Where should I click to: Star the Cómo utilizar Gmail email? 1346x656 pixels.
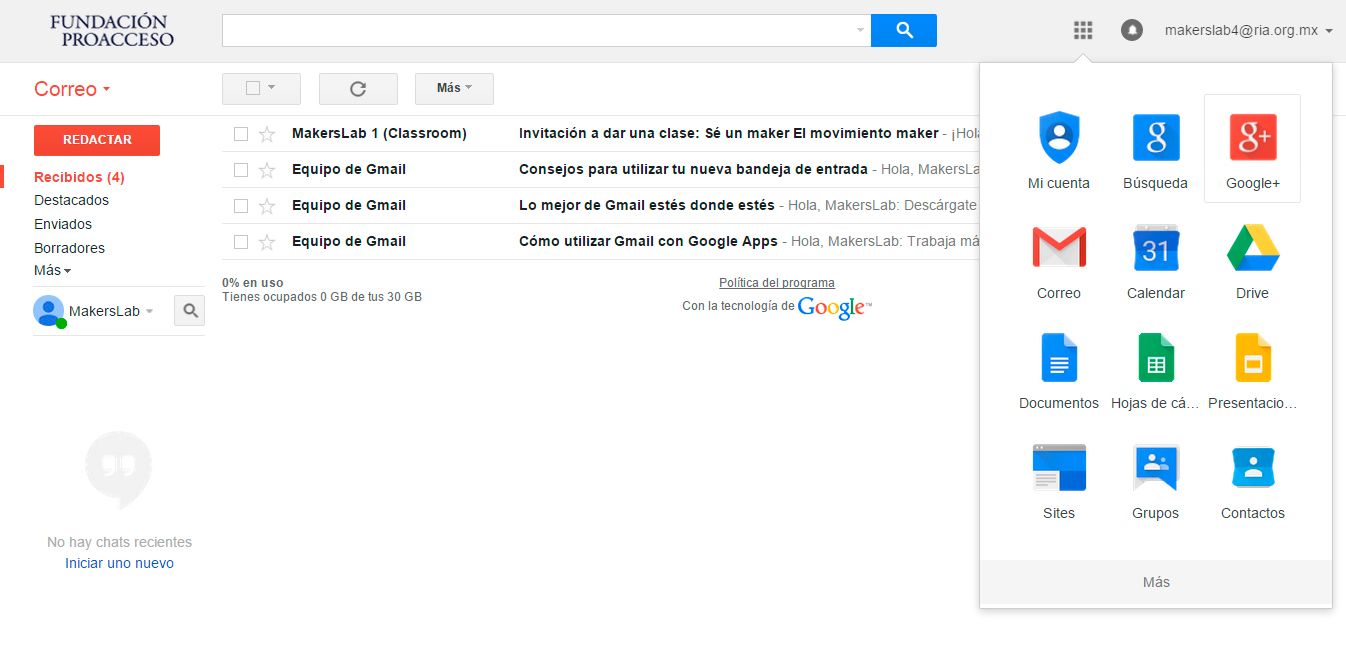pos(267,242)
